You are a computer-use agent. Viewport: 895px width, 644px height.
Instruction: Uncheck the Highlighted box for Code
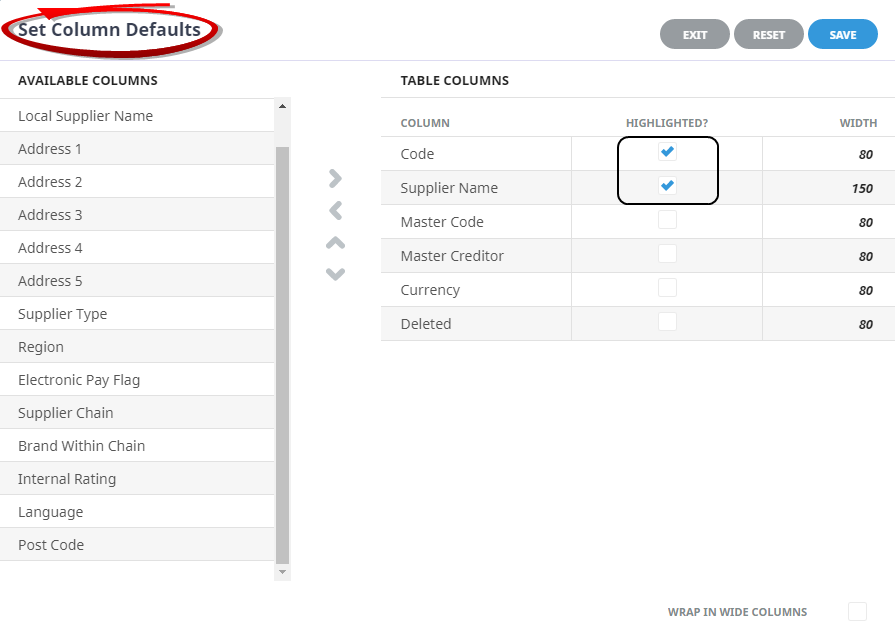(x=667, y=152)
